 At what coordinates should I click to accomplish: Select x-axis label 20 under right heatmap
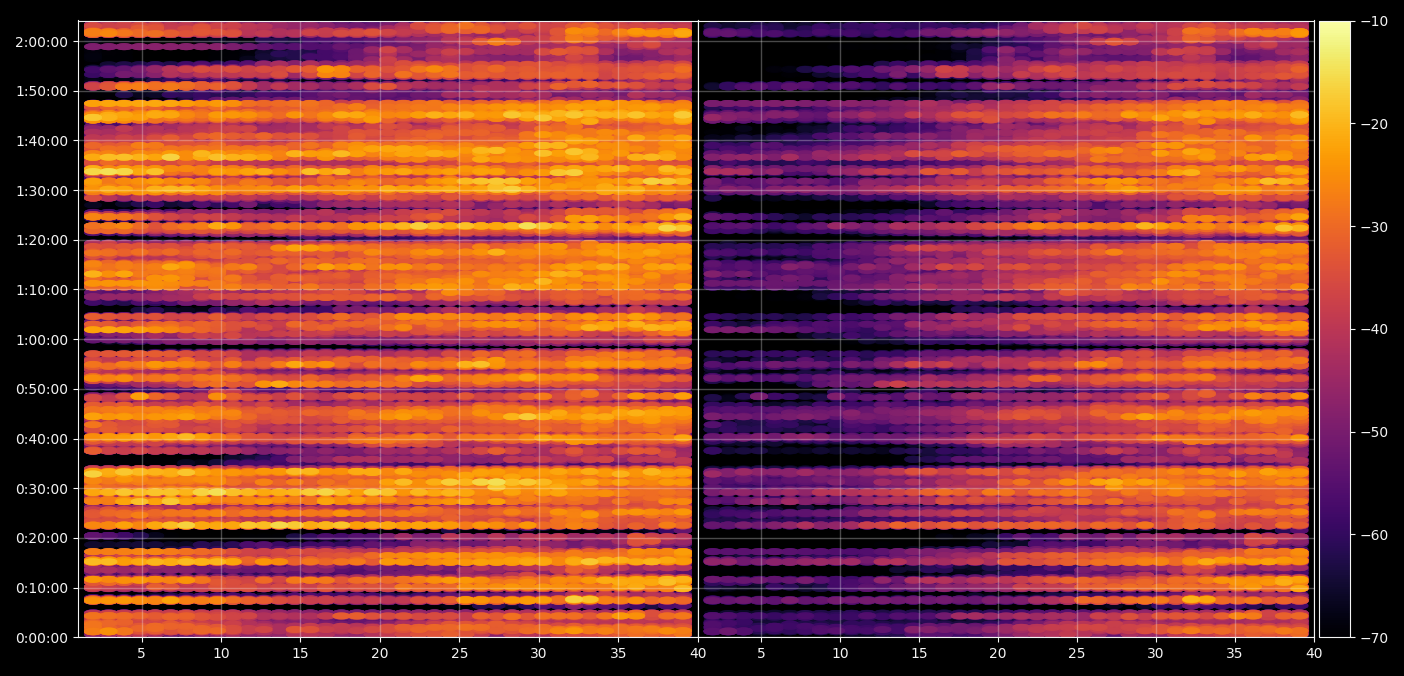998,653
